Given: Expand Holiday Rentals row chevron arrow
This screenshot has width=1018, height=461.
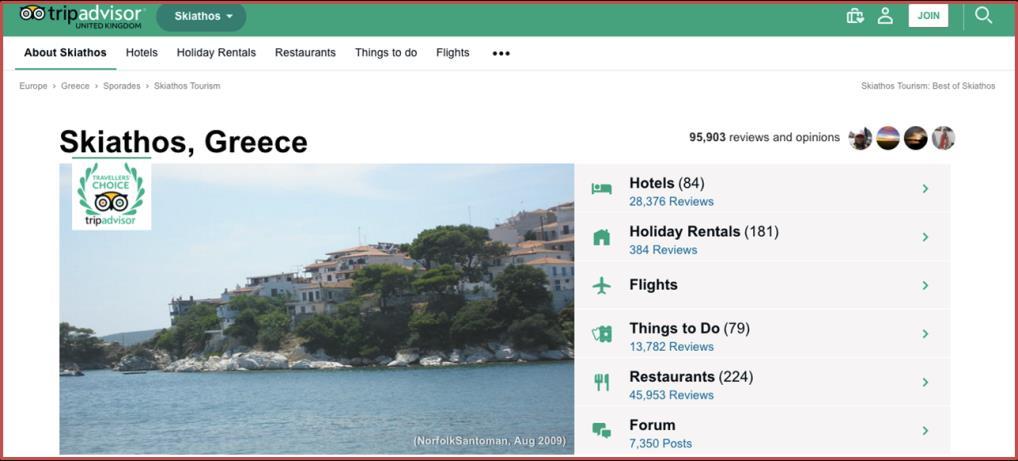Looking at the screenshot, I should [925, 237].
